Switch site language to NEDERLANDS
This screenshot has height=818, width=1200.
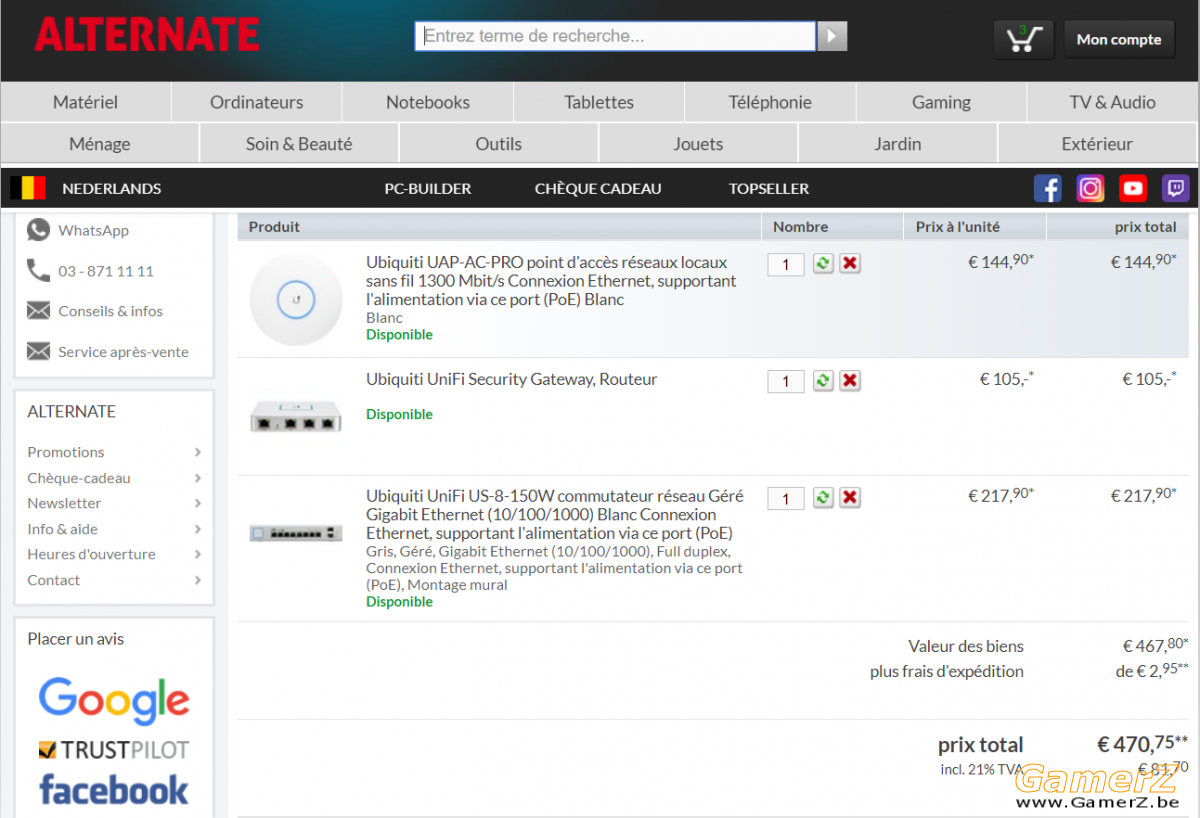(x=112, y=188)
